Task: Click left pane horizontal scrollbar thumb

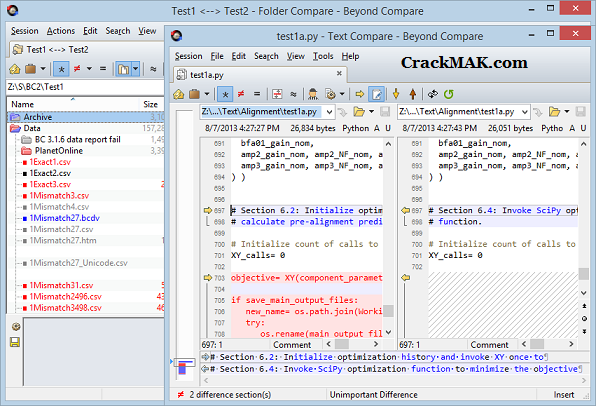Action: [342, 344]
